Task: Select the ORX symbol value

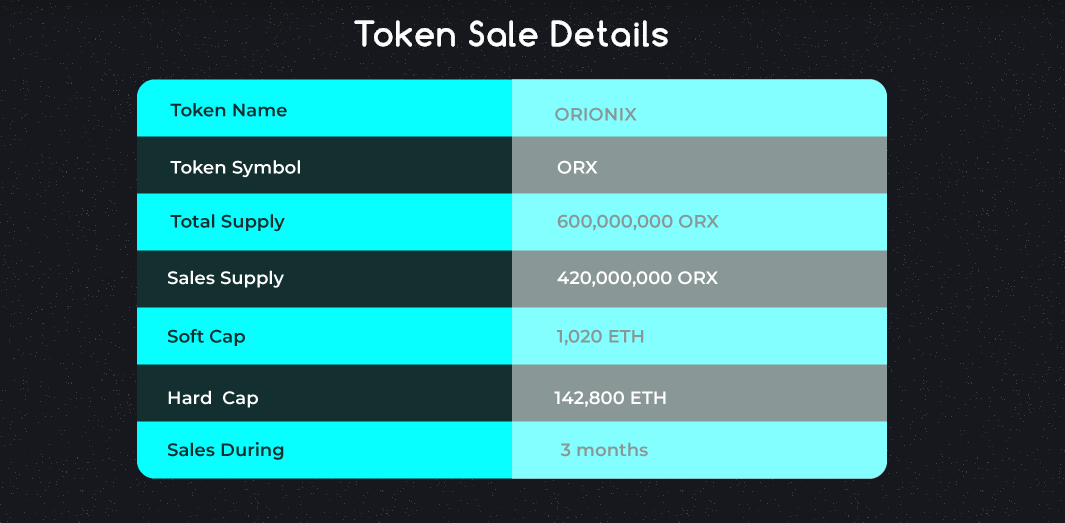Action: [577, 167]
